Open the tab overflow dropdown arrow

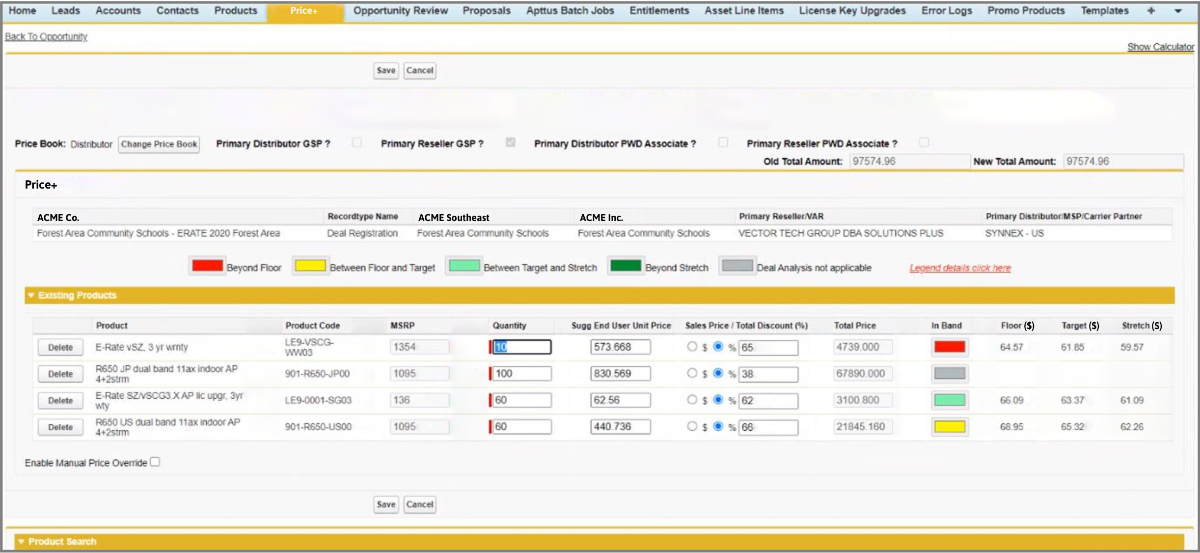1177,11
